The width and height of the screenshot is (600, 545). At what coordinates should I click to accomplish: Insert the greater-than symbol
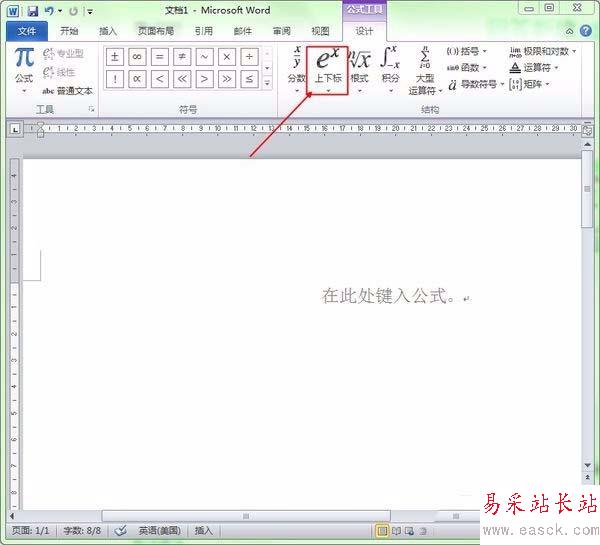click(x=204, y=79)
